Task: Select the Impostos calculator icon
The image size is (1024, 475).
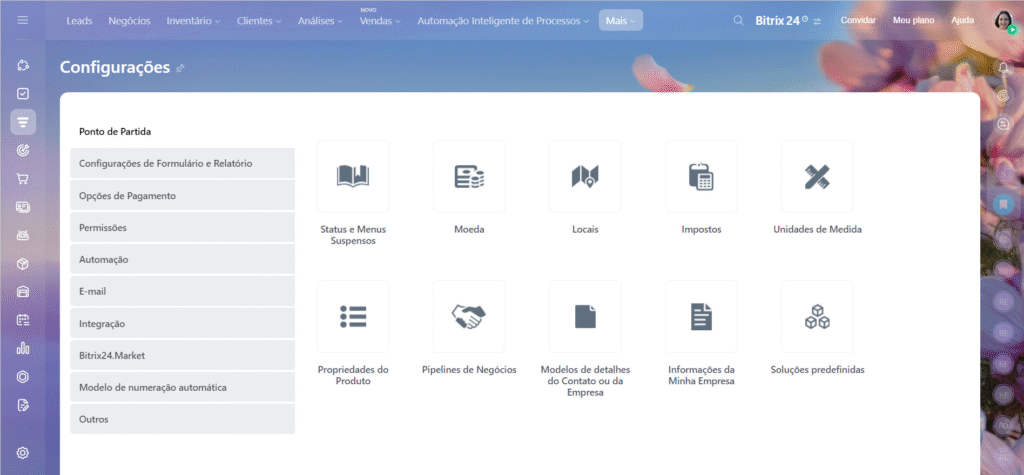Action: click(701, 177)
